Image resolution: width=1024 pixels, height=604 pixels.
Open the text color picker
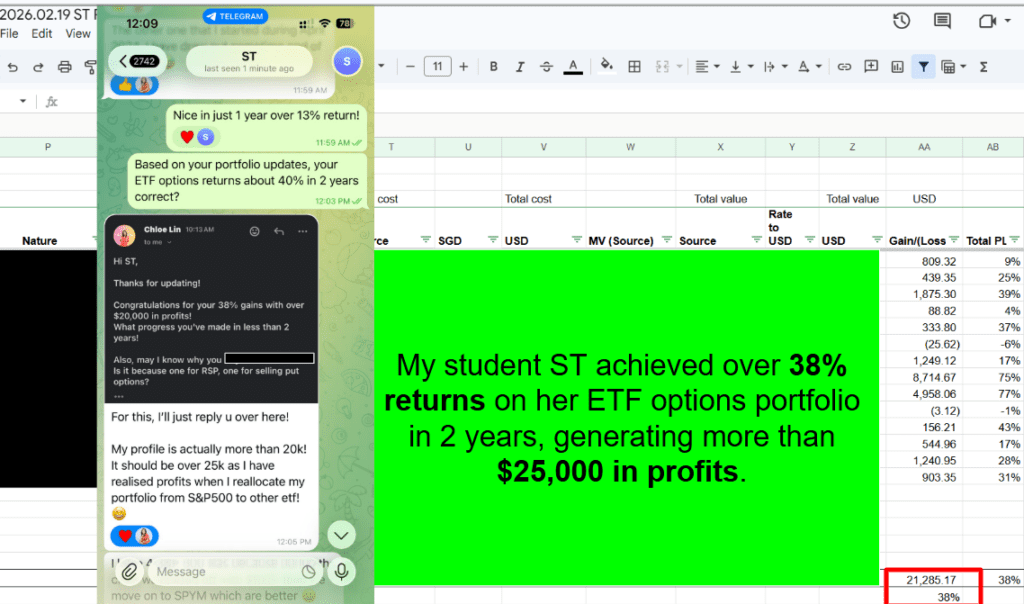573,67
